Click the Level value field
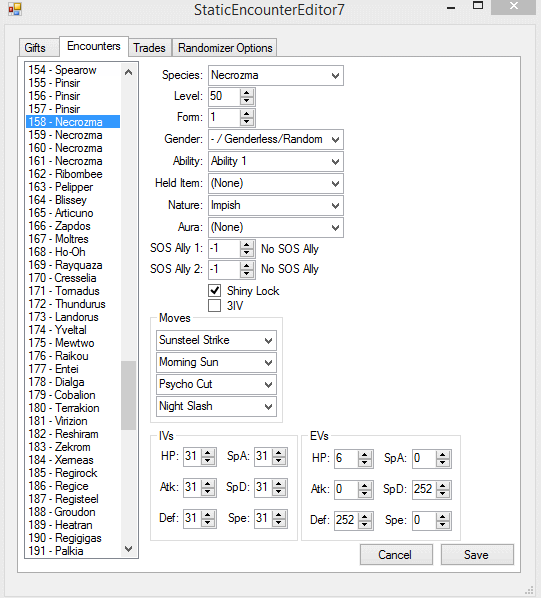Image resolution: width=541 pixels, height=598 pixels. coord(225,96)
